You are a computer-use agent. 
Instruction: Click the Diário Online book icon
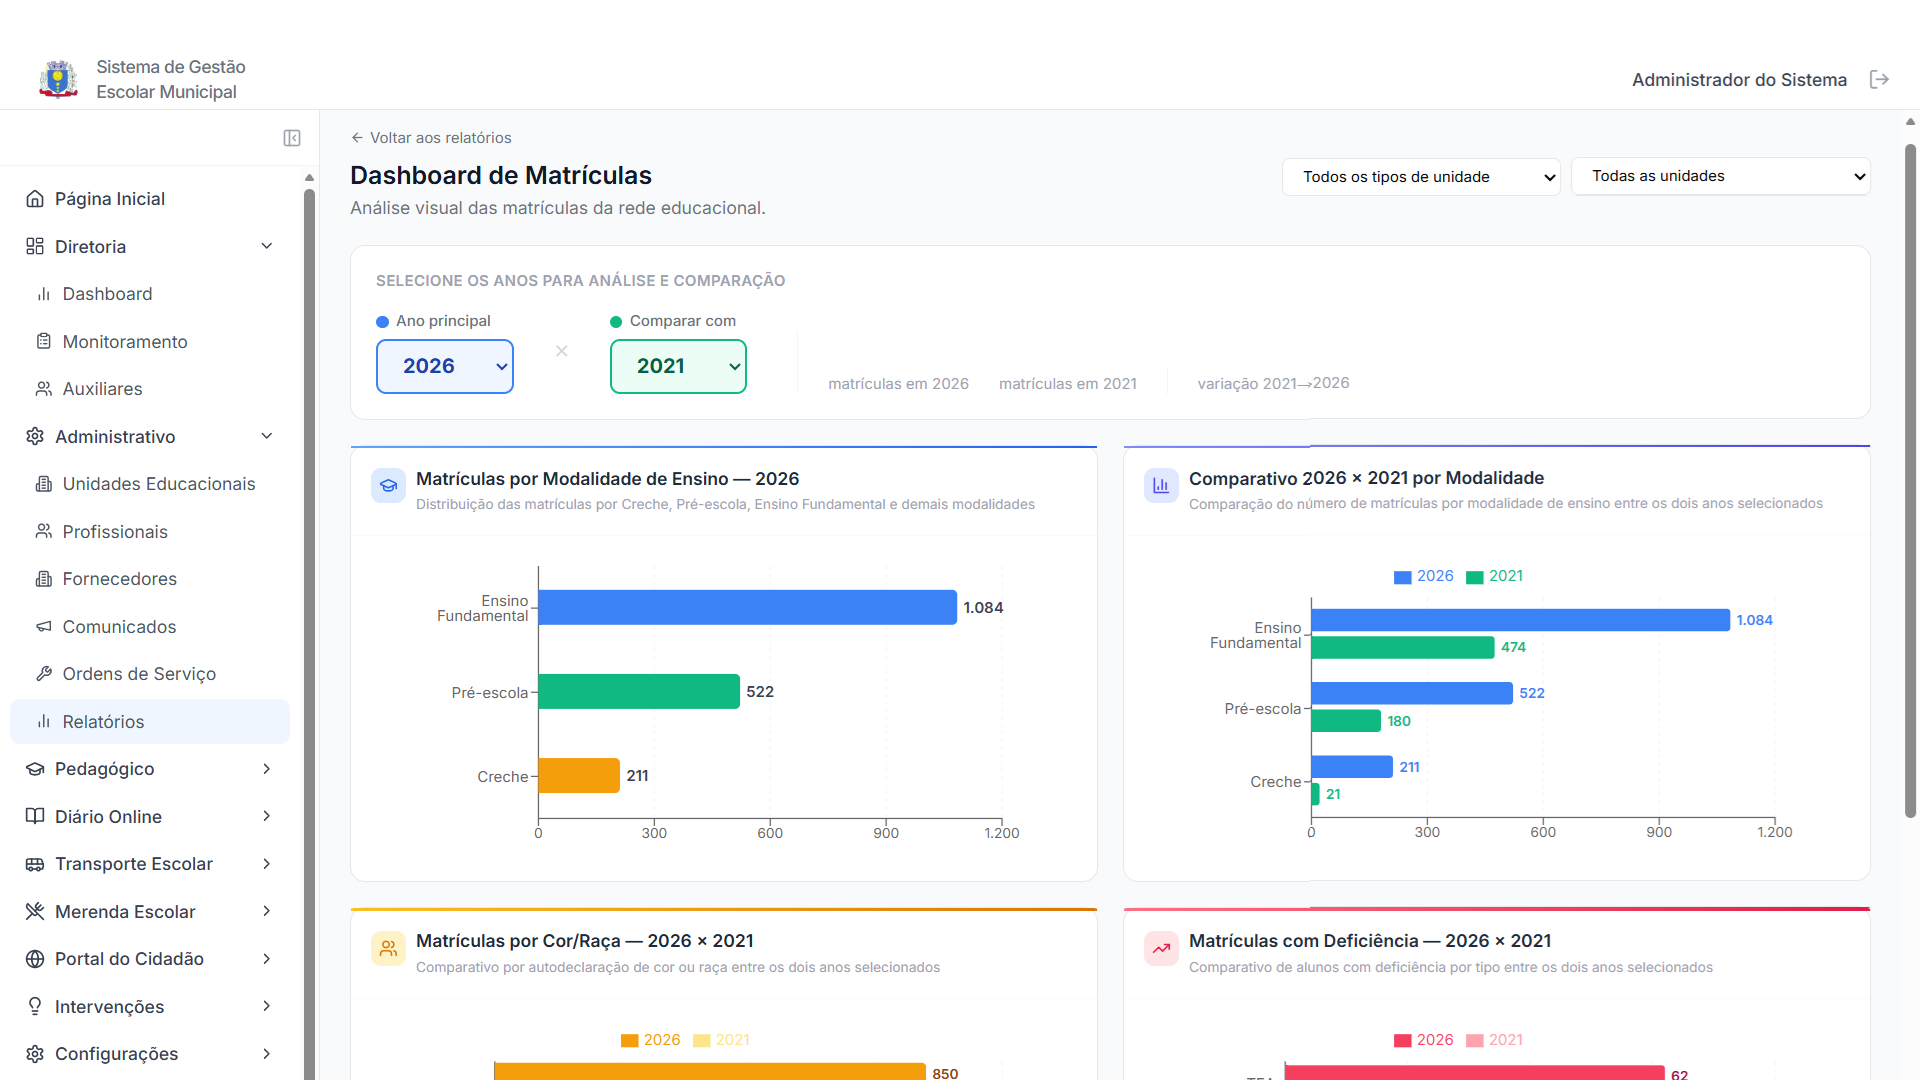(35, 816)
